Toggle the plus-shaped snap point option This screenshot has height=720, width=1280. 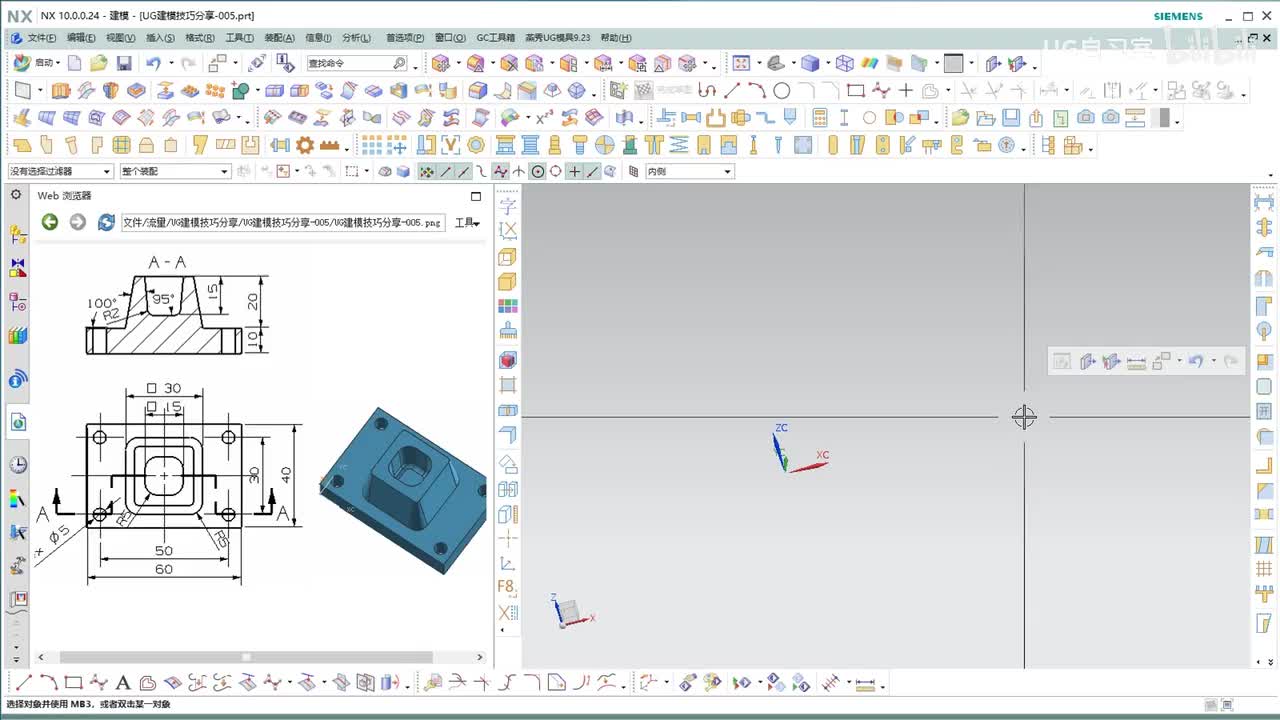coord(574,172)
